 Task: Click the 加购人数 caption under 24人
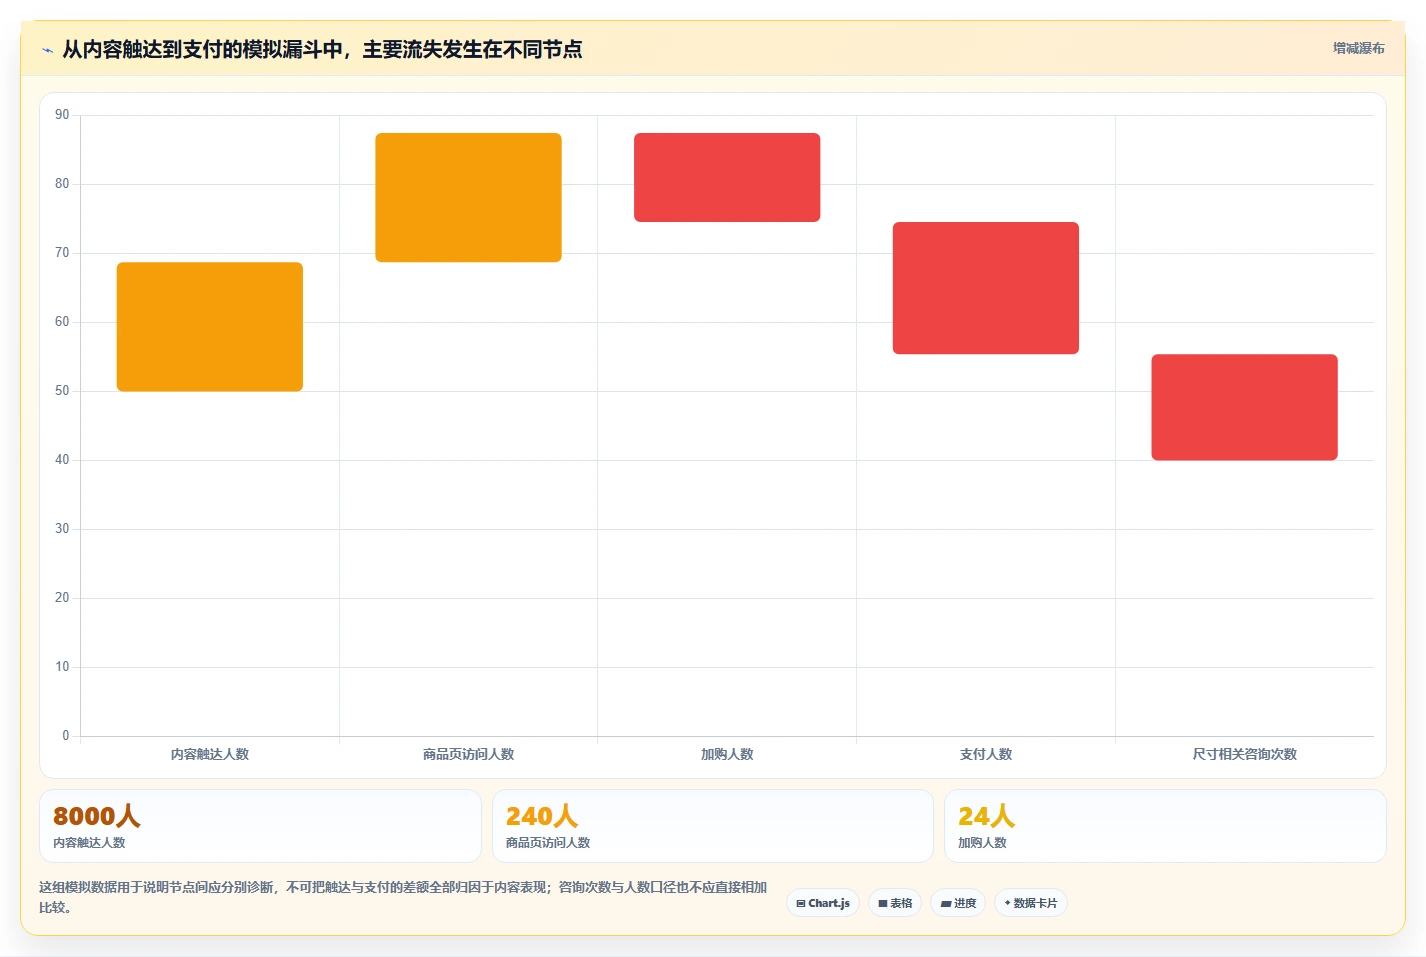982,843
